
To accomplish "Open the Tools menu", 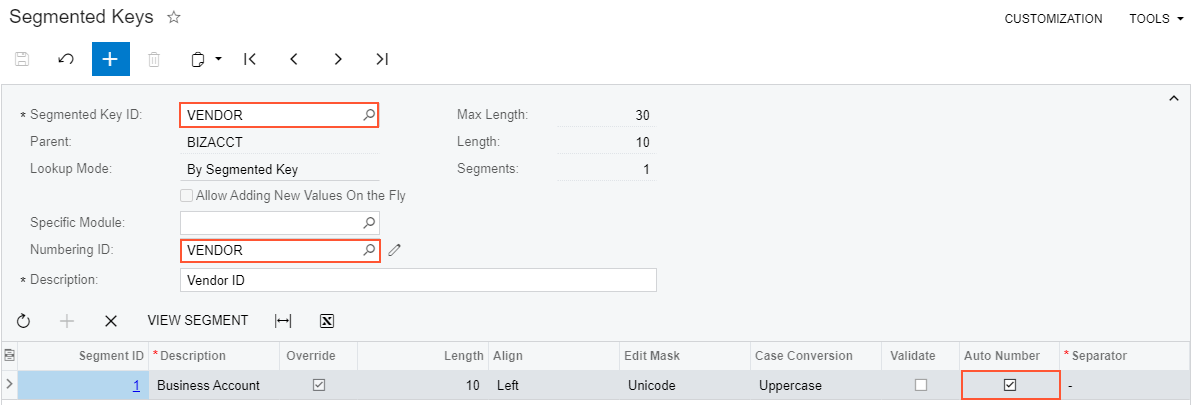I will click(1155, 19).
